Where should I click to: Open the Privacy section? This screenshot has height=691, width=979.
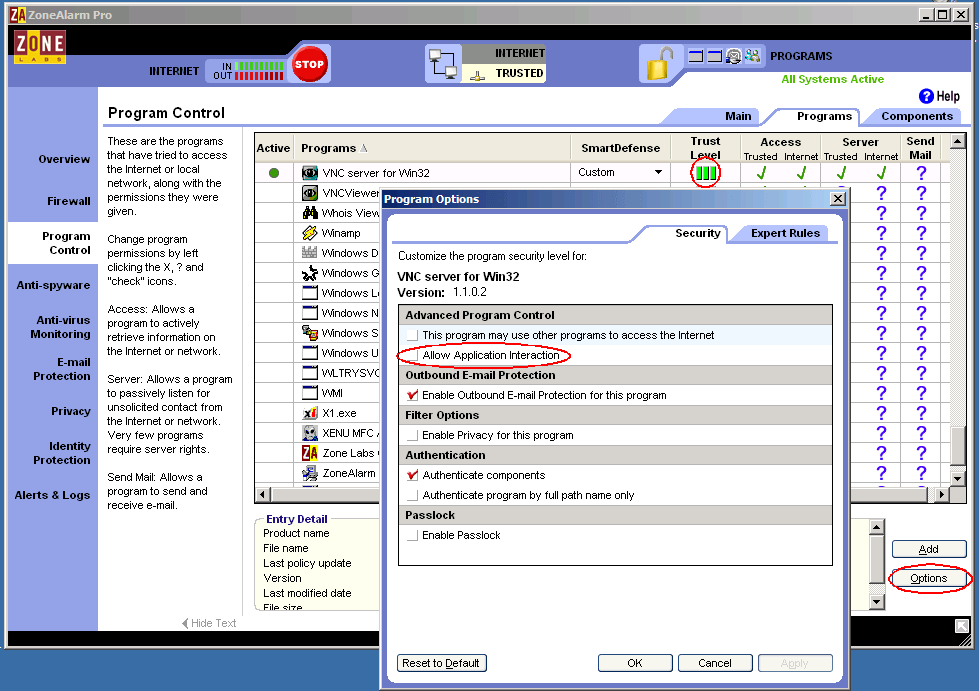tap(71, 411)
